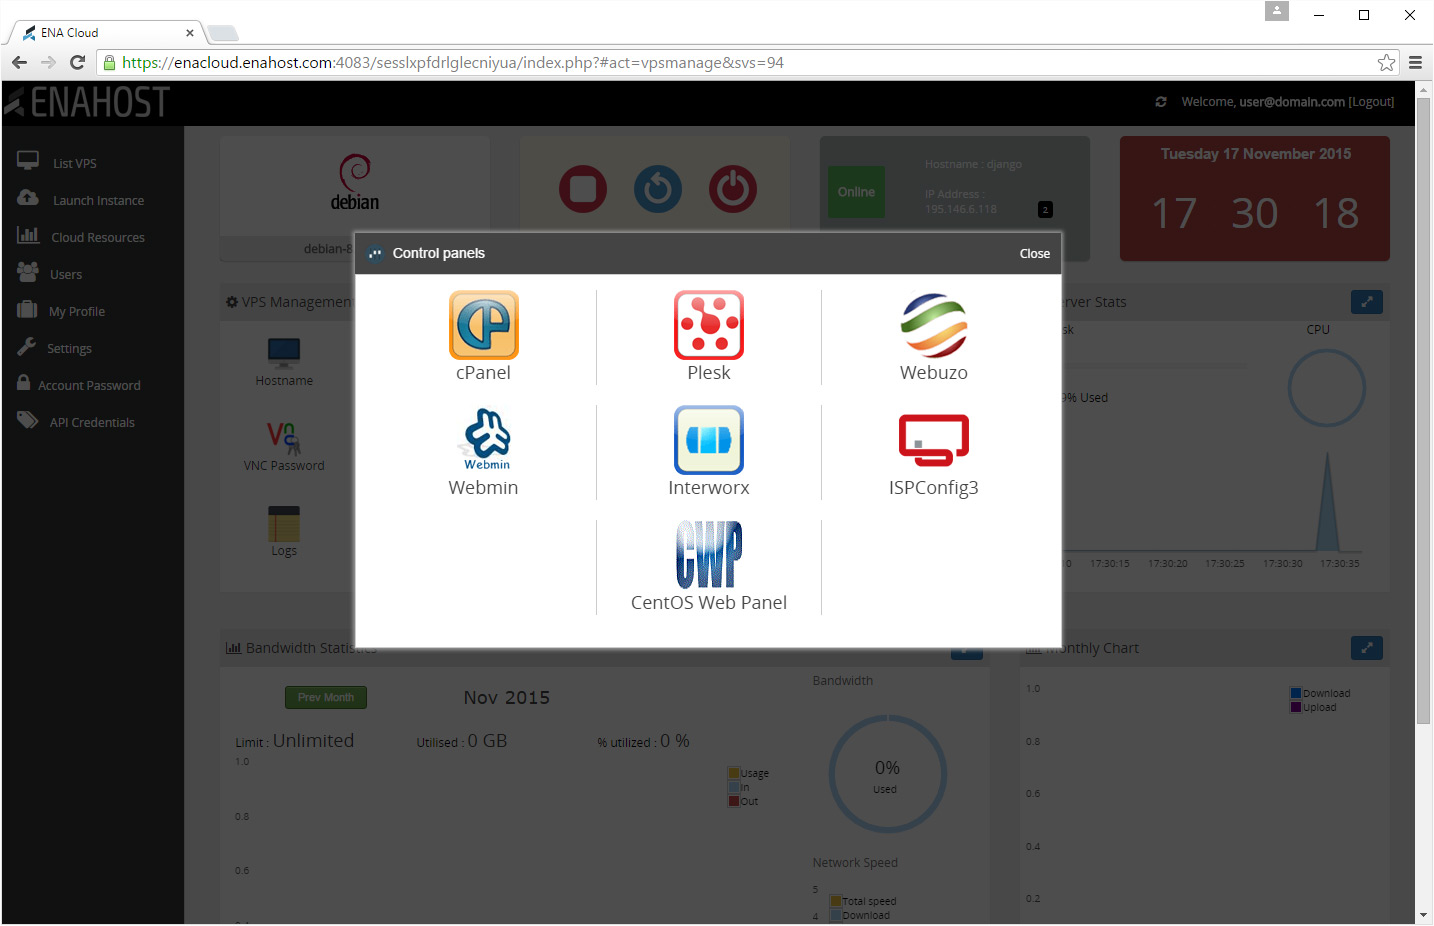Select the Plesk control panel icon
The image size is (1434, 926).
tap(709, 325)
